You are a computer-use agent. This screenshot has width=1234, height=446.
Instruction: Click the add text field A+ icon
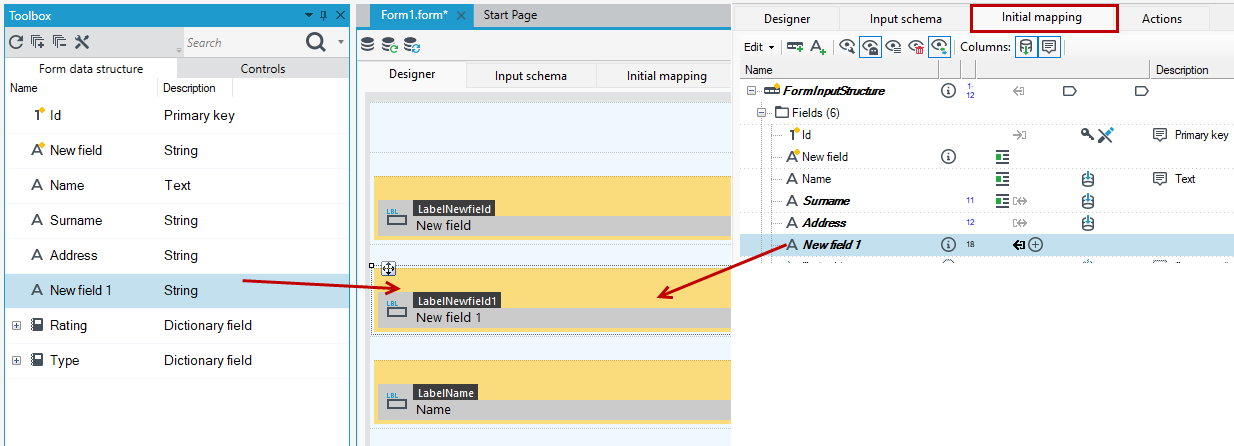(818, 47)
